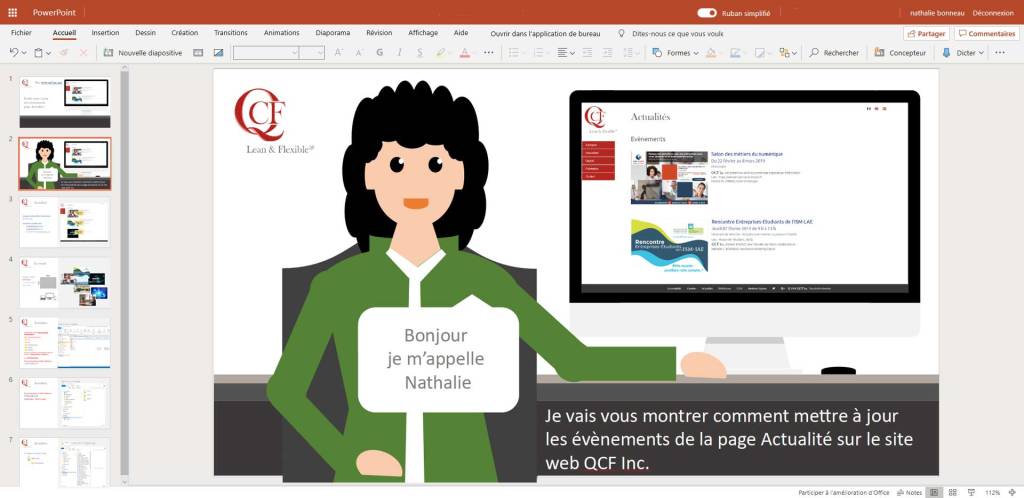The height and width of the screenshot is (498, 1024).
Task: Apply Underline (S) formatting
Action: (x=419, y=53)
